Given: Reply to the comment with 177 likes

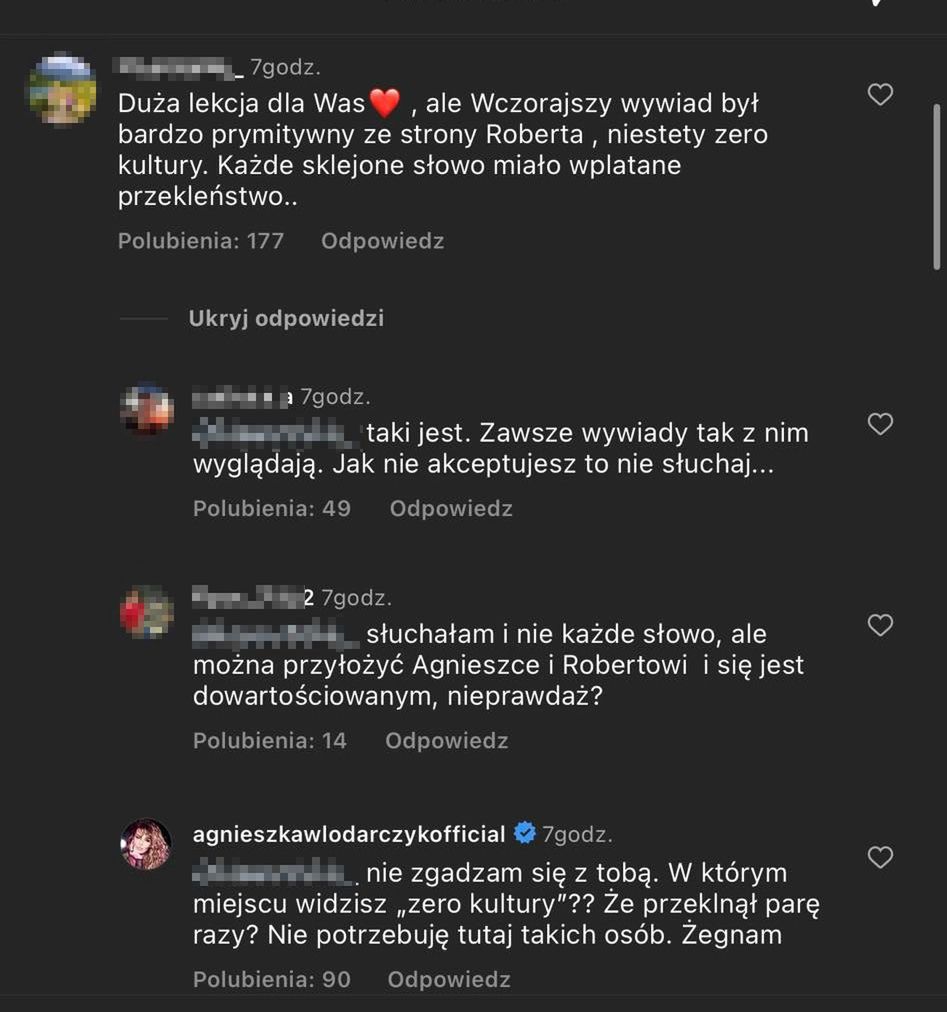Looking at the screenshot, I should point(382,241).
